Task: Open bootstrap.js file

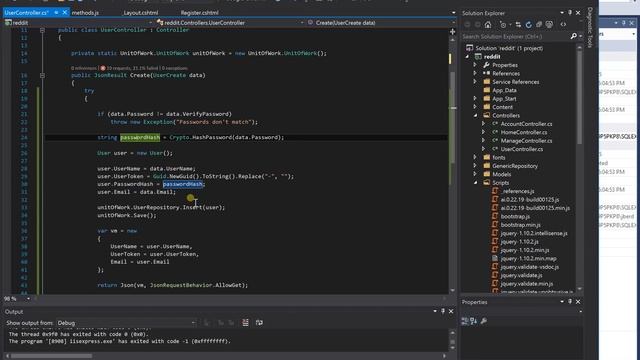Action: pos(515,216)
